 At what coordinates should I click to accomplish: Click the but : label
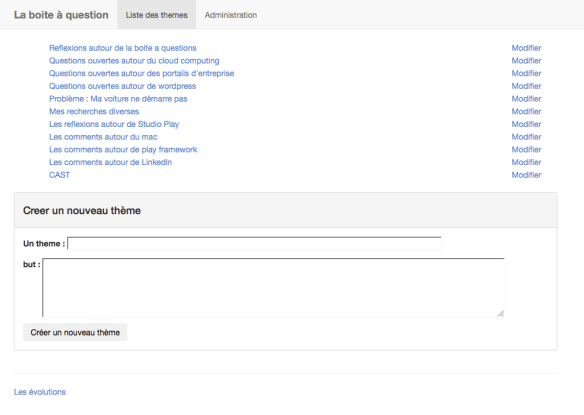click(x=32, y=264)
